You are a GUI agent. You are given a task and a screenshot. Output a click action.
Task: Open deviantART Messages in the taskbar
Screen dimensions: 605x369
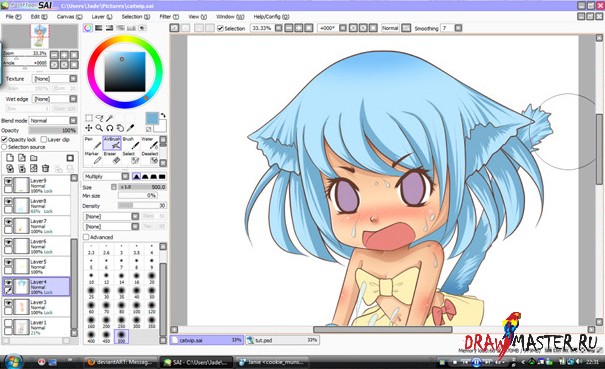120,362
